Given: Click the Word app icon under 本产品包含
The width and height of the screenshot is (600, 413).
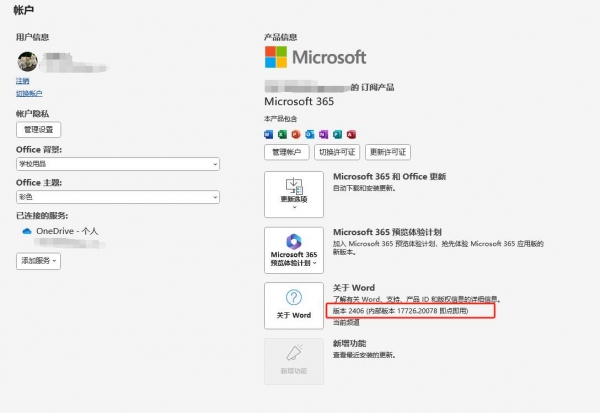Looking at the screenshot, I should pos(269,134).
